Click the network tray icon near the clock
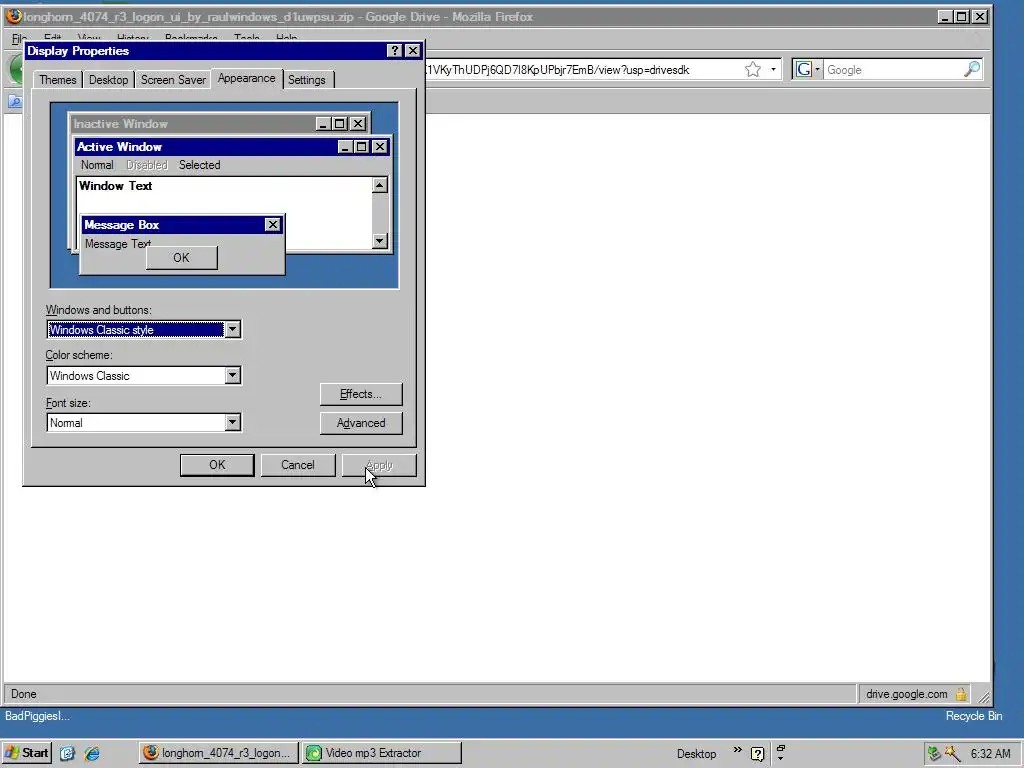The image size is (1024, 768). pyautogui.click(x=934, y=754)
